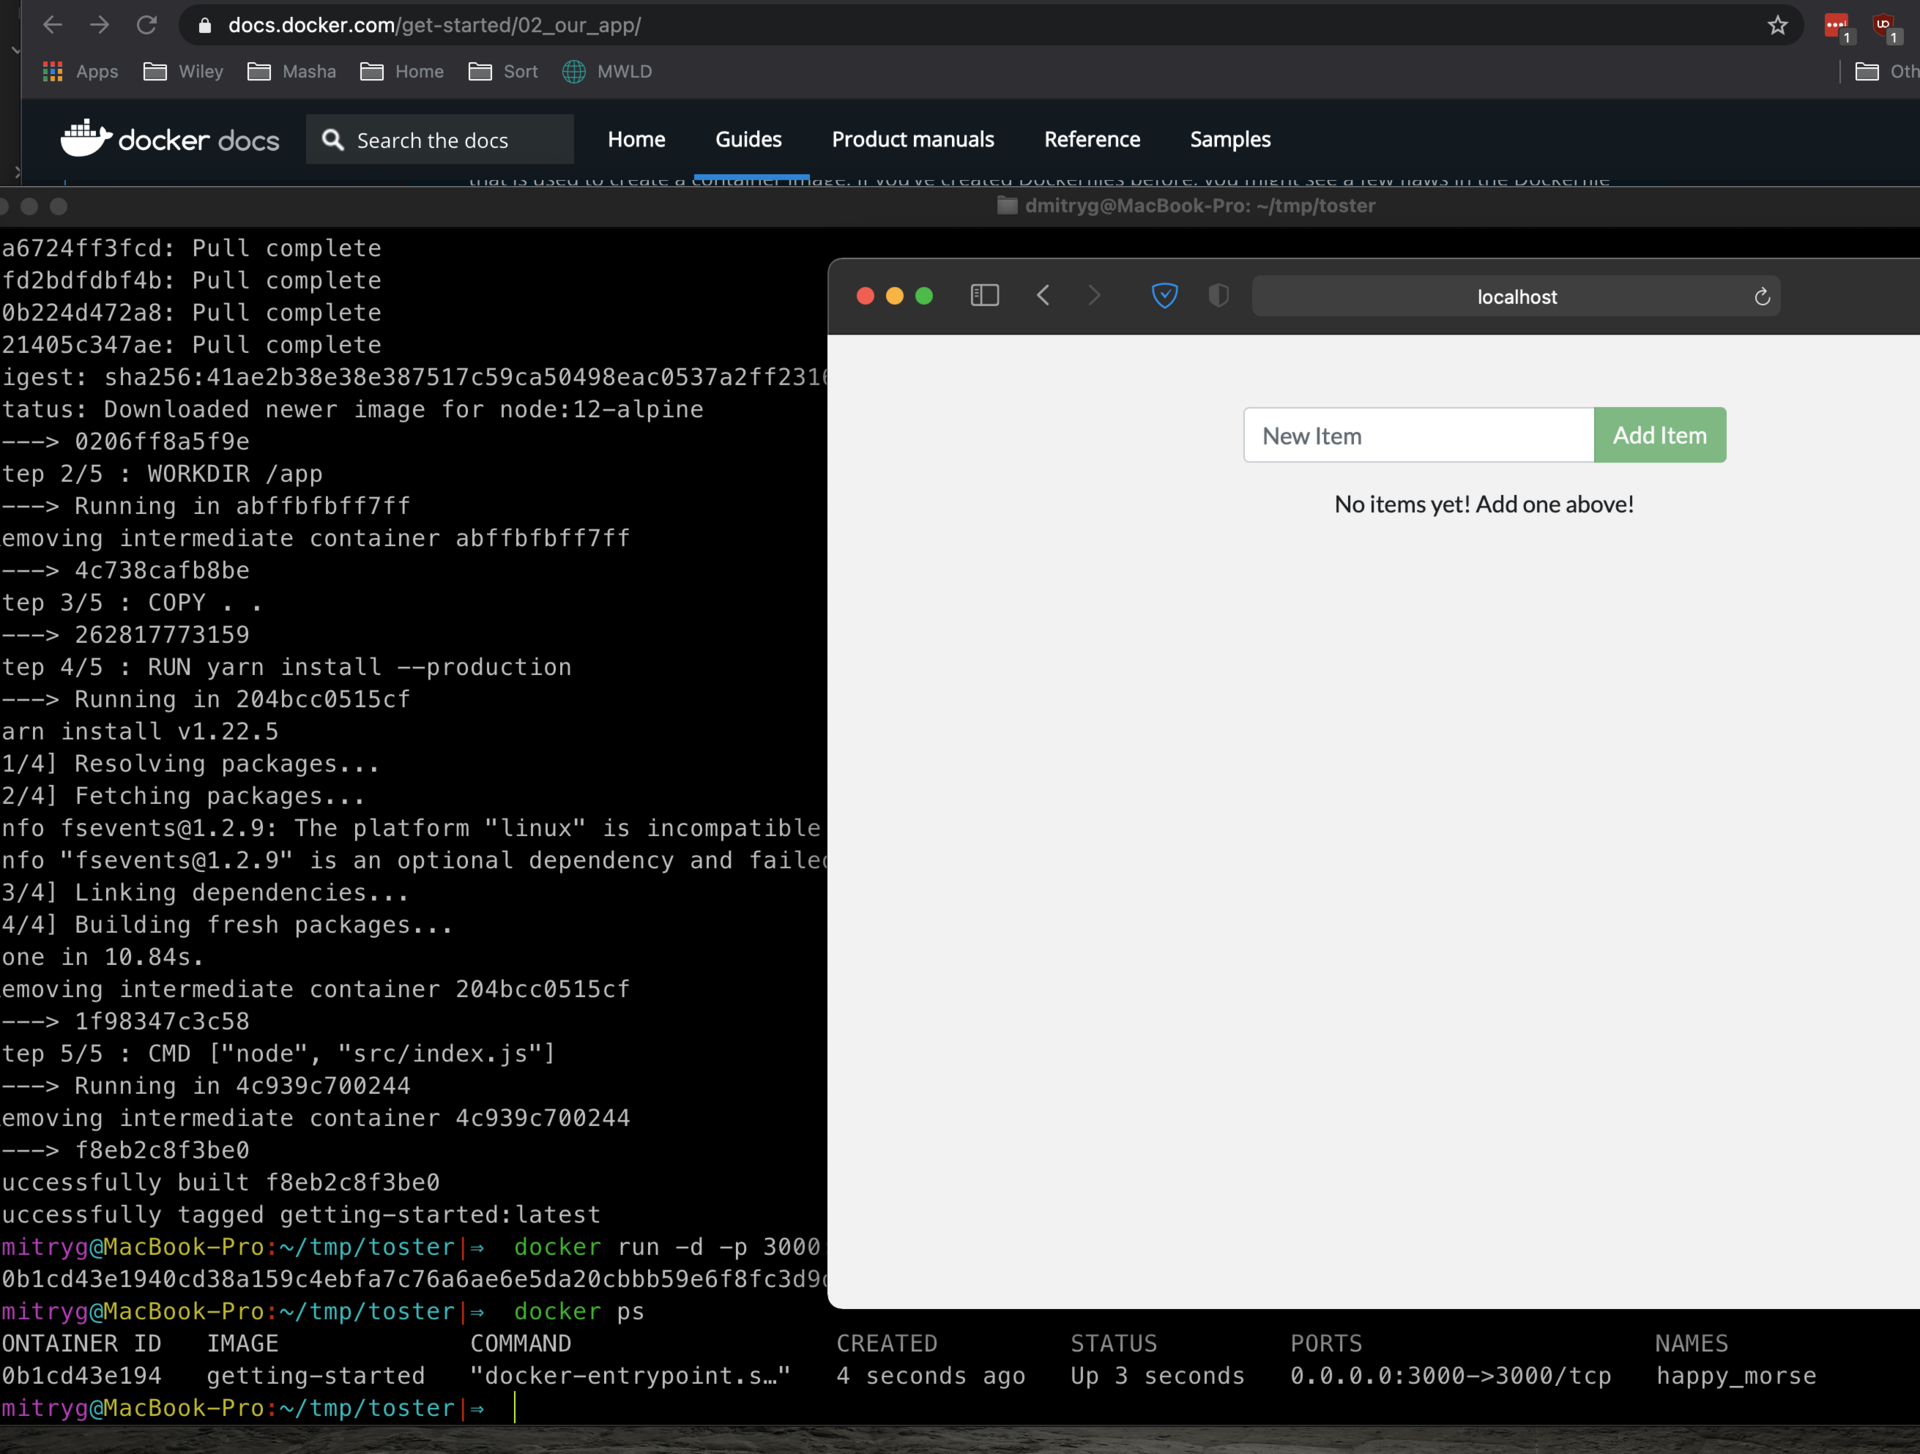Maximize Safari with the green button
This screenshot has width=1920, height=1454.
(924, 295)
